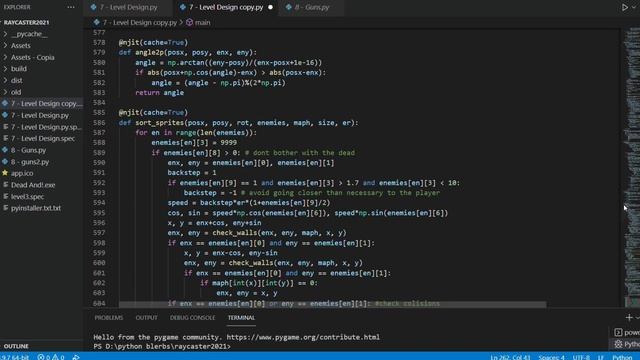Open Explorer more actions ellipsis menu

pos(71,7)
